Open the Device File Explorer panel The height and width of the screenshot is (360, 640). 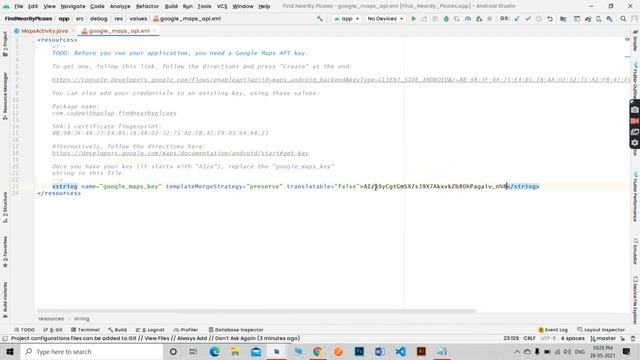636,300
